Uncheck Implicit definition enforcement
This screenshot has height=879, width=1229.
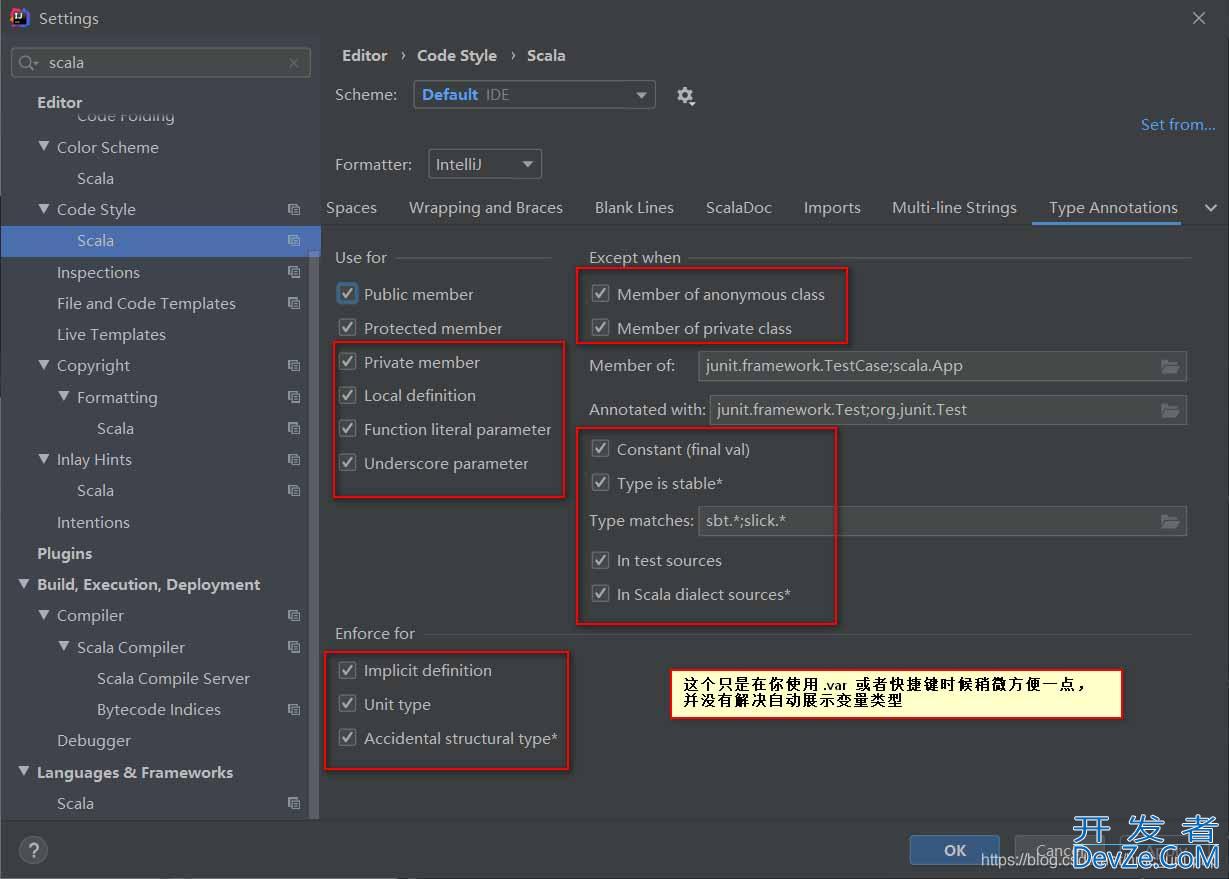[x=347, y=670]
